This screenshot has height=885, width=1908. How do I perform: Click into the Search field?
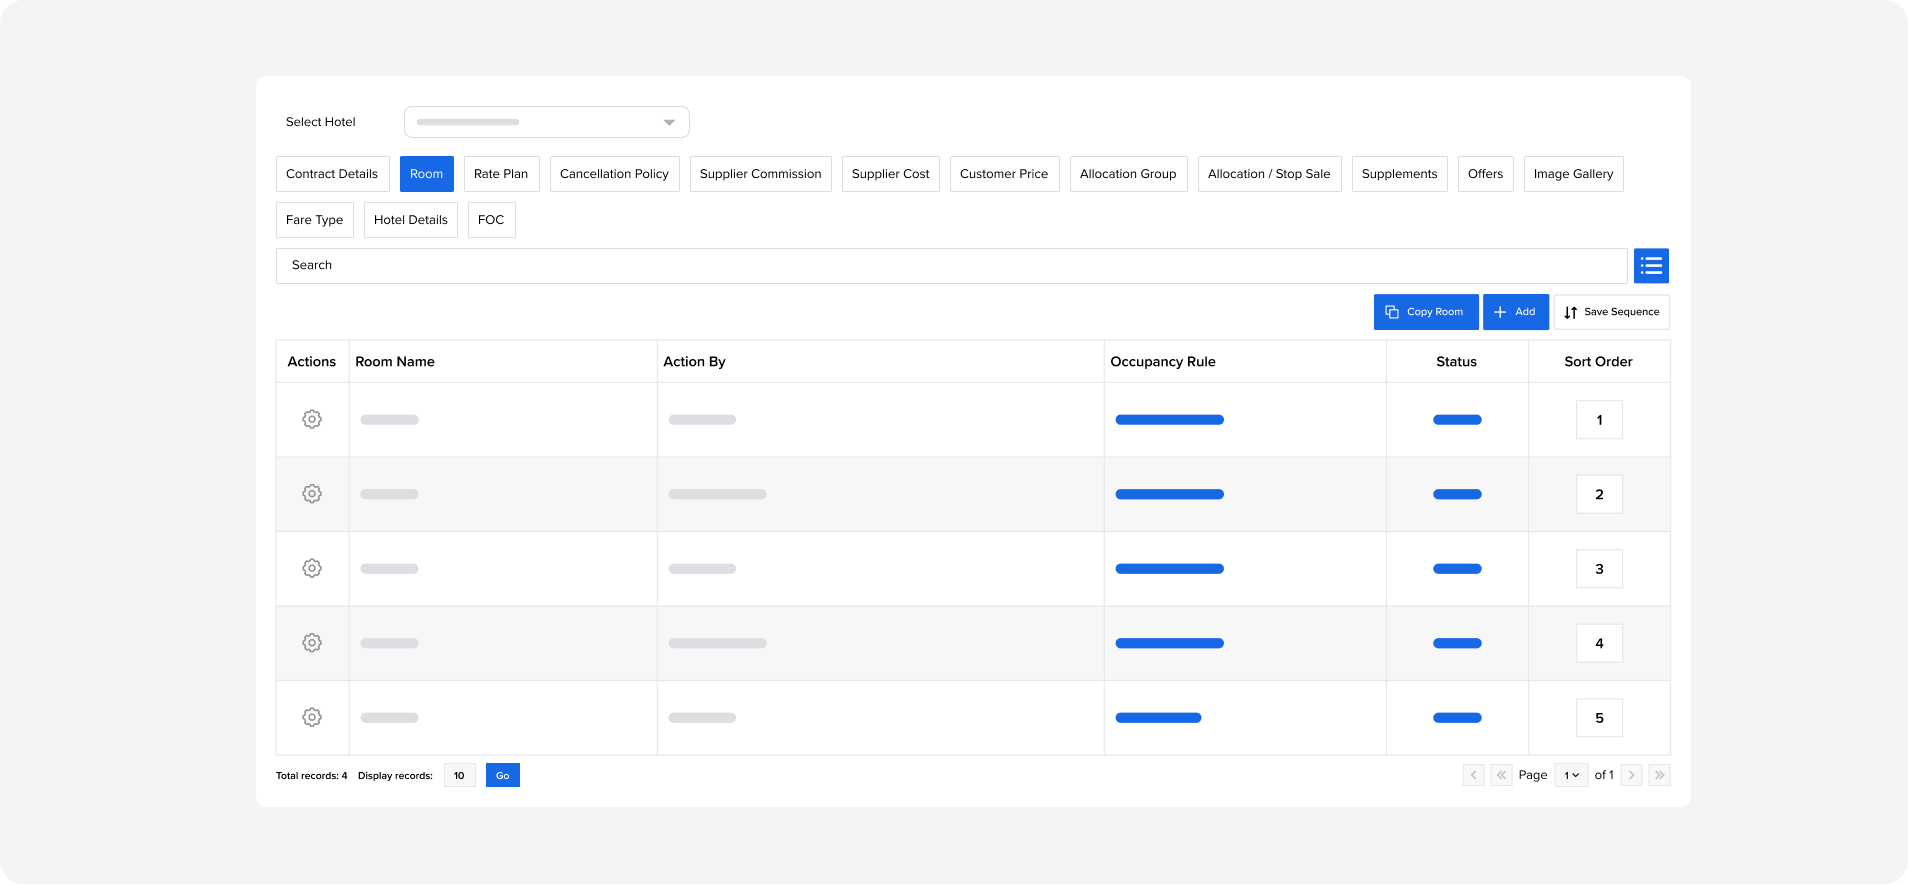[x=950, y=266]
